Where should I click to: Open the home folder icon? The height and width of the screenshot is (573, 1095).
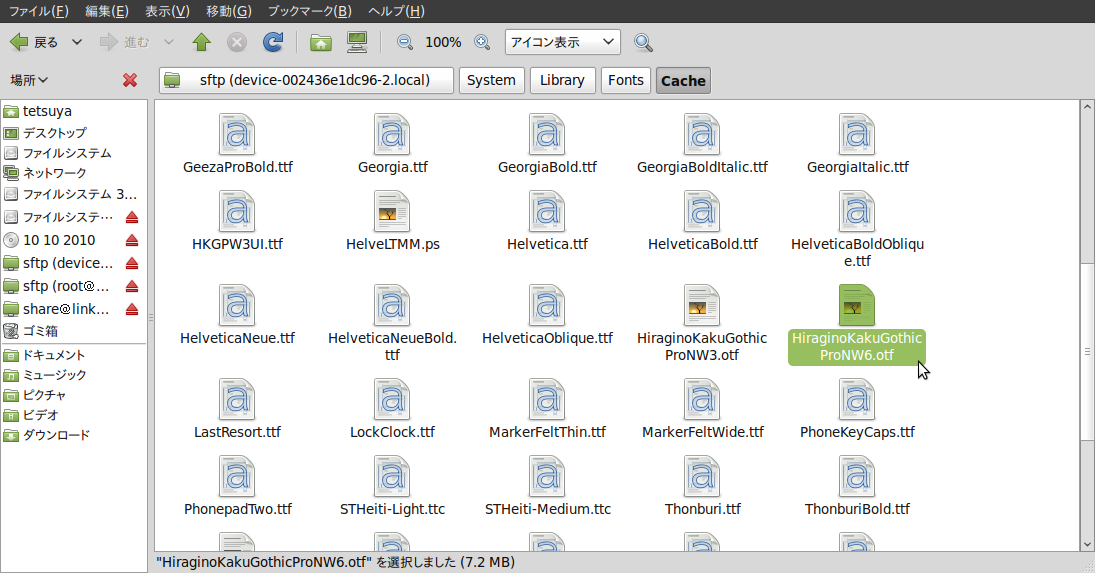[321, 43]
